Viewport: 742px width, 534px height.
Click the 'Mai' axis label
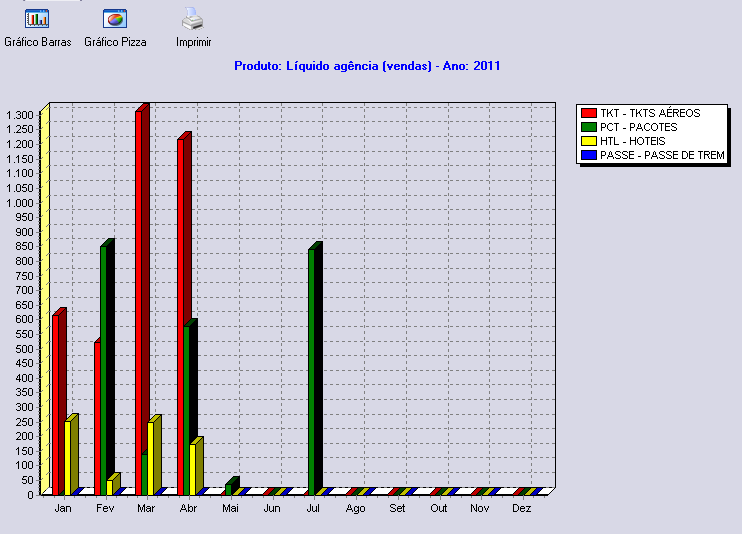[x=230, y=508]
